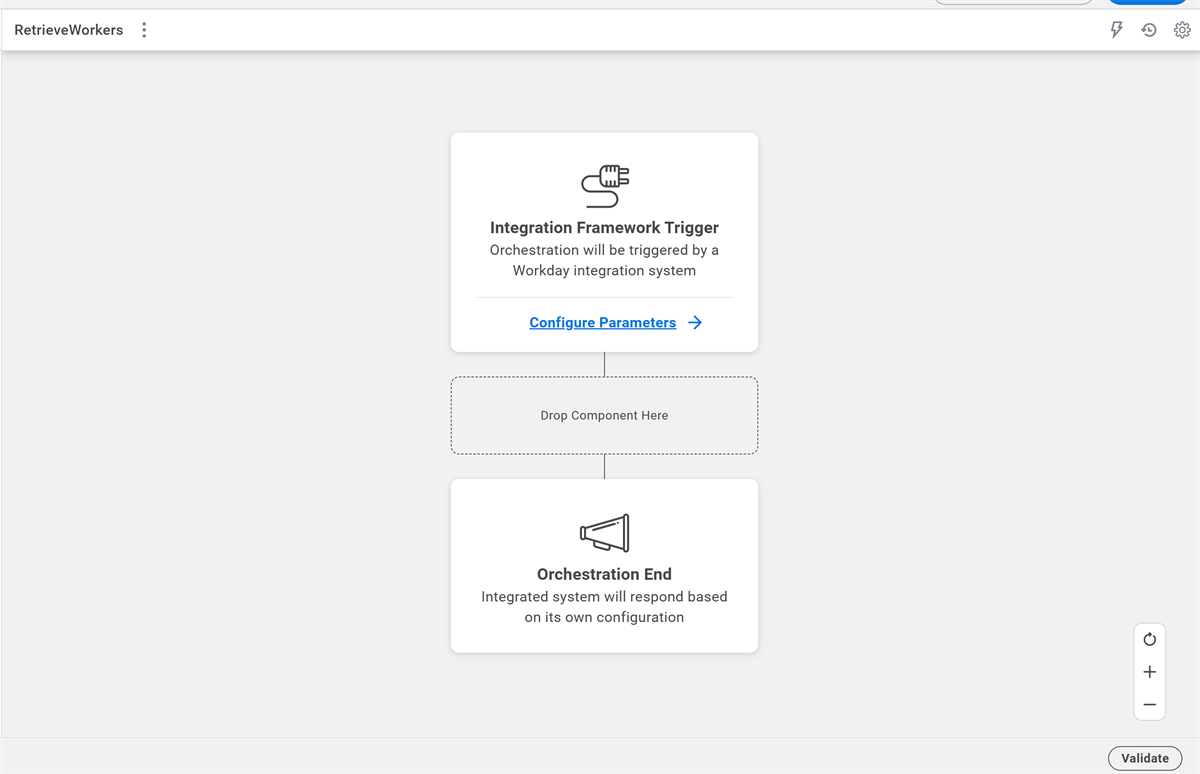Image resolution: width=1200 pixels, height=774 pixels.
Task: Select the Drop Component Here placeholder
Action: click(604, 415)
